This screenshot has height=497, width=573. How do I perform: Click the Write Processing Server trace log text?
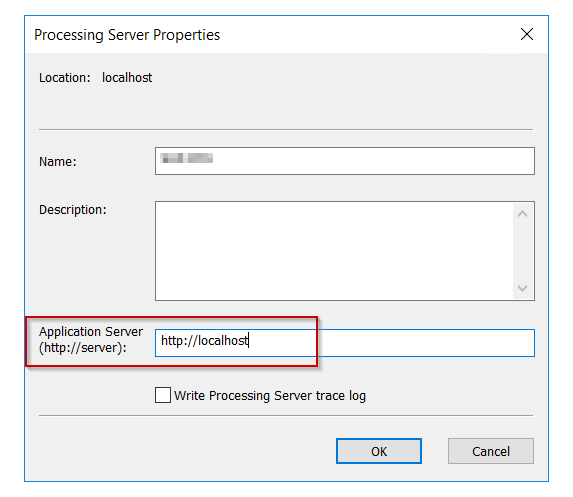click(x=270, y=396)
